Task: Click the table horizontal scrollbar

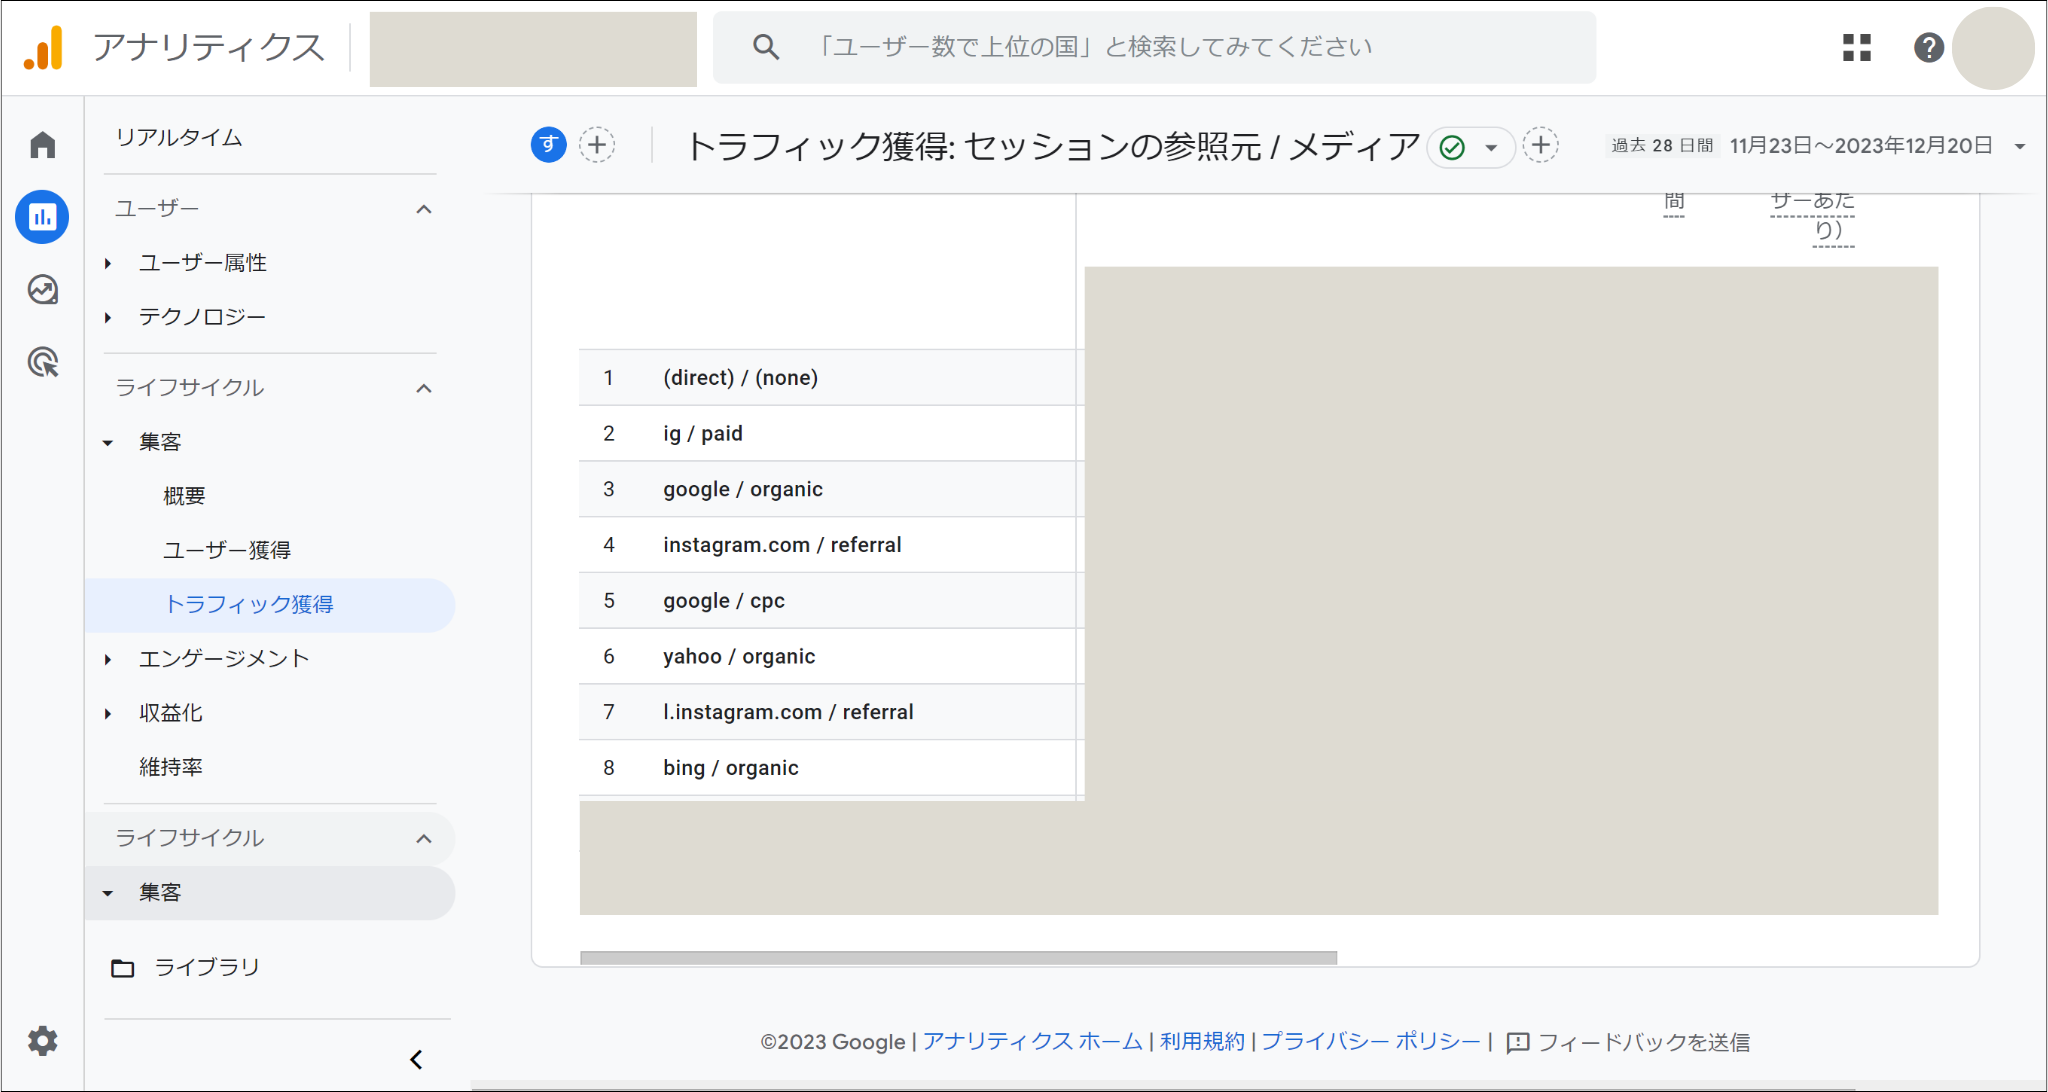Action: point(958,957)
